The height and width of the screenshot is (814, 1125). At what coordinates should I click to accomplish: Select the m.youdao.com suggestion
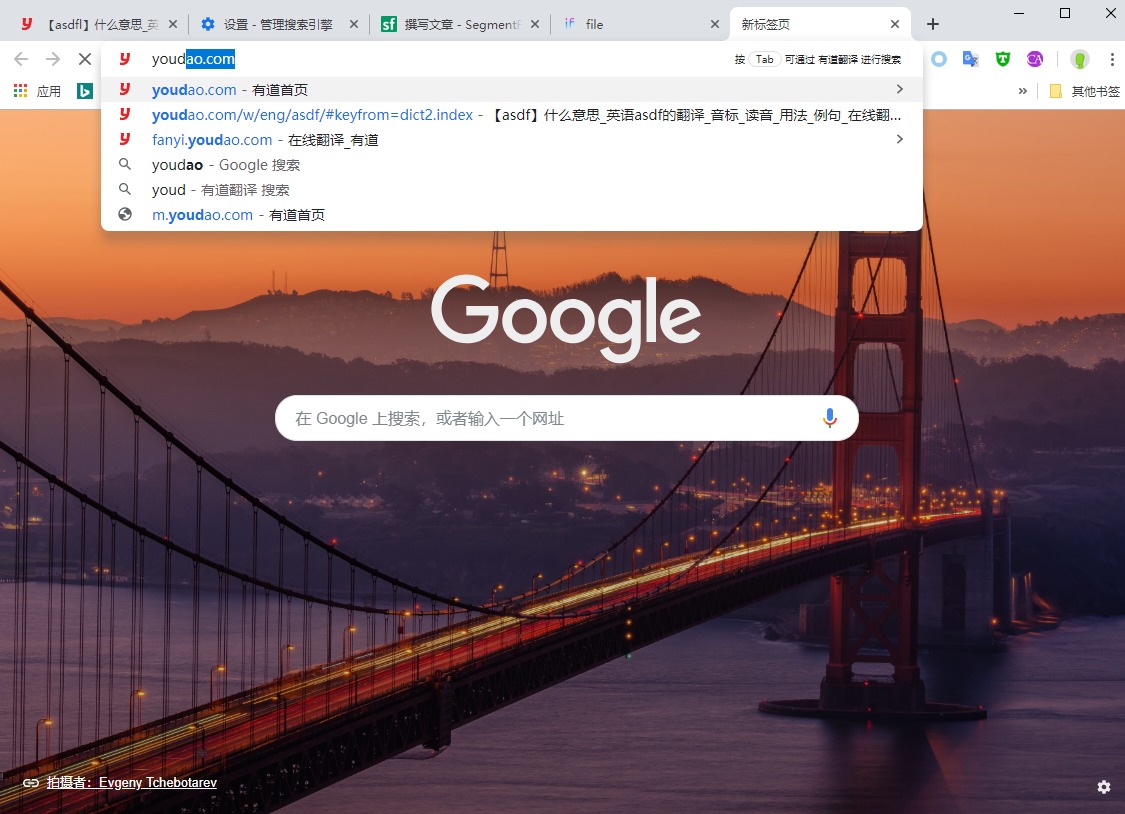pyautogui.click(x=238, y=215)
